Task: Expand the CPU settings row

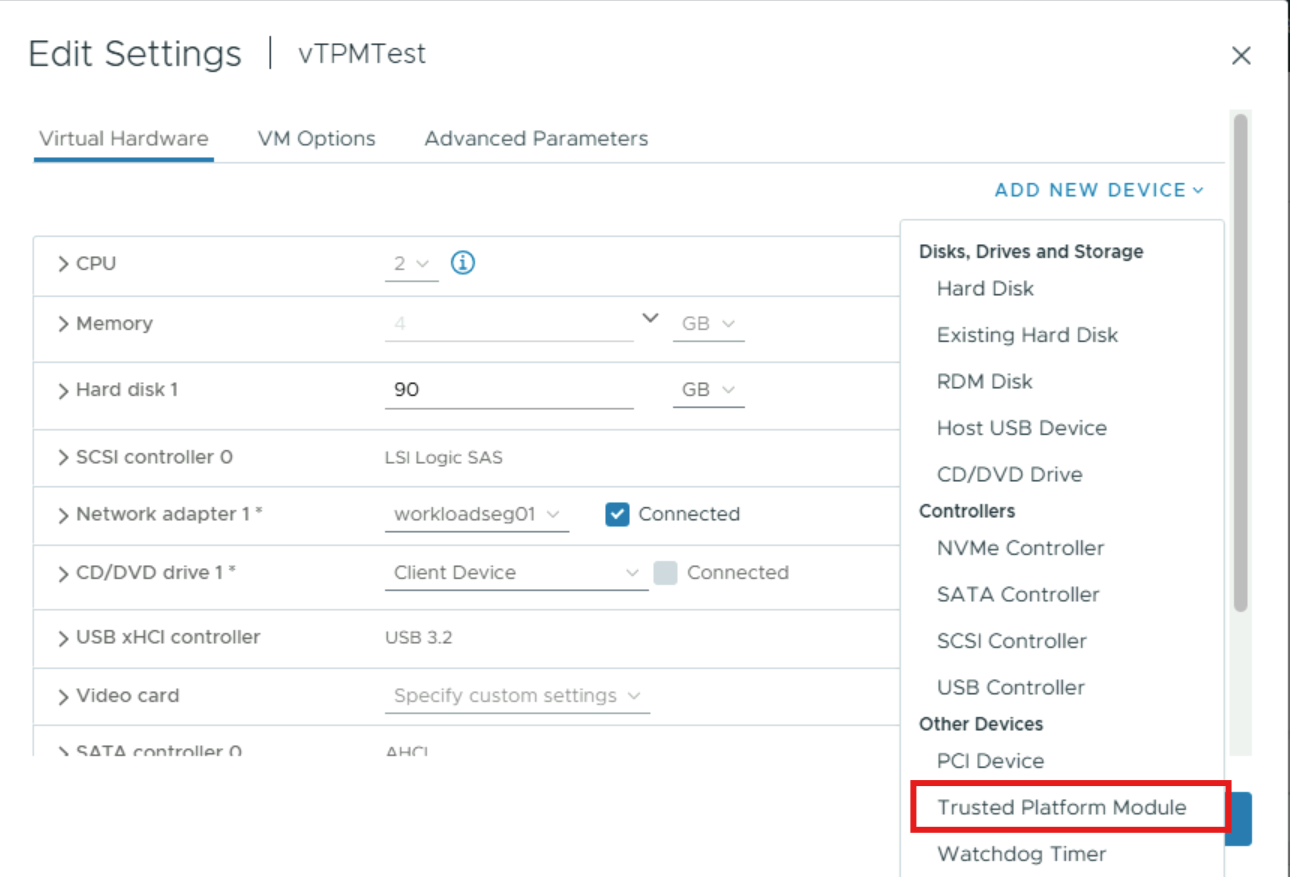Action: [64, 264]
